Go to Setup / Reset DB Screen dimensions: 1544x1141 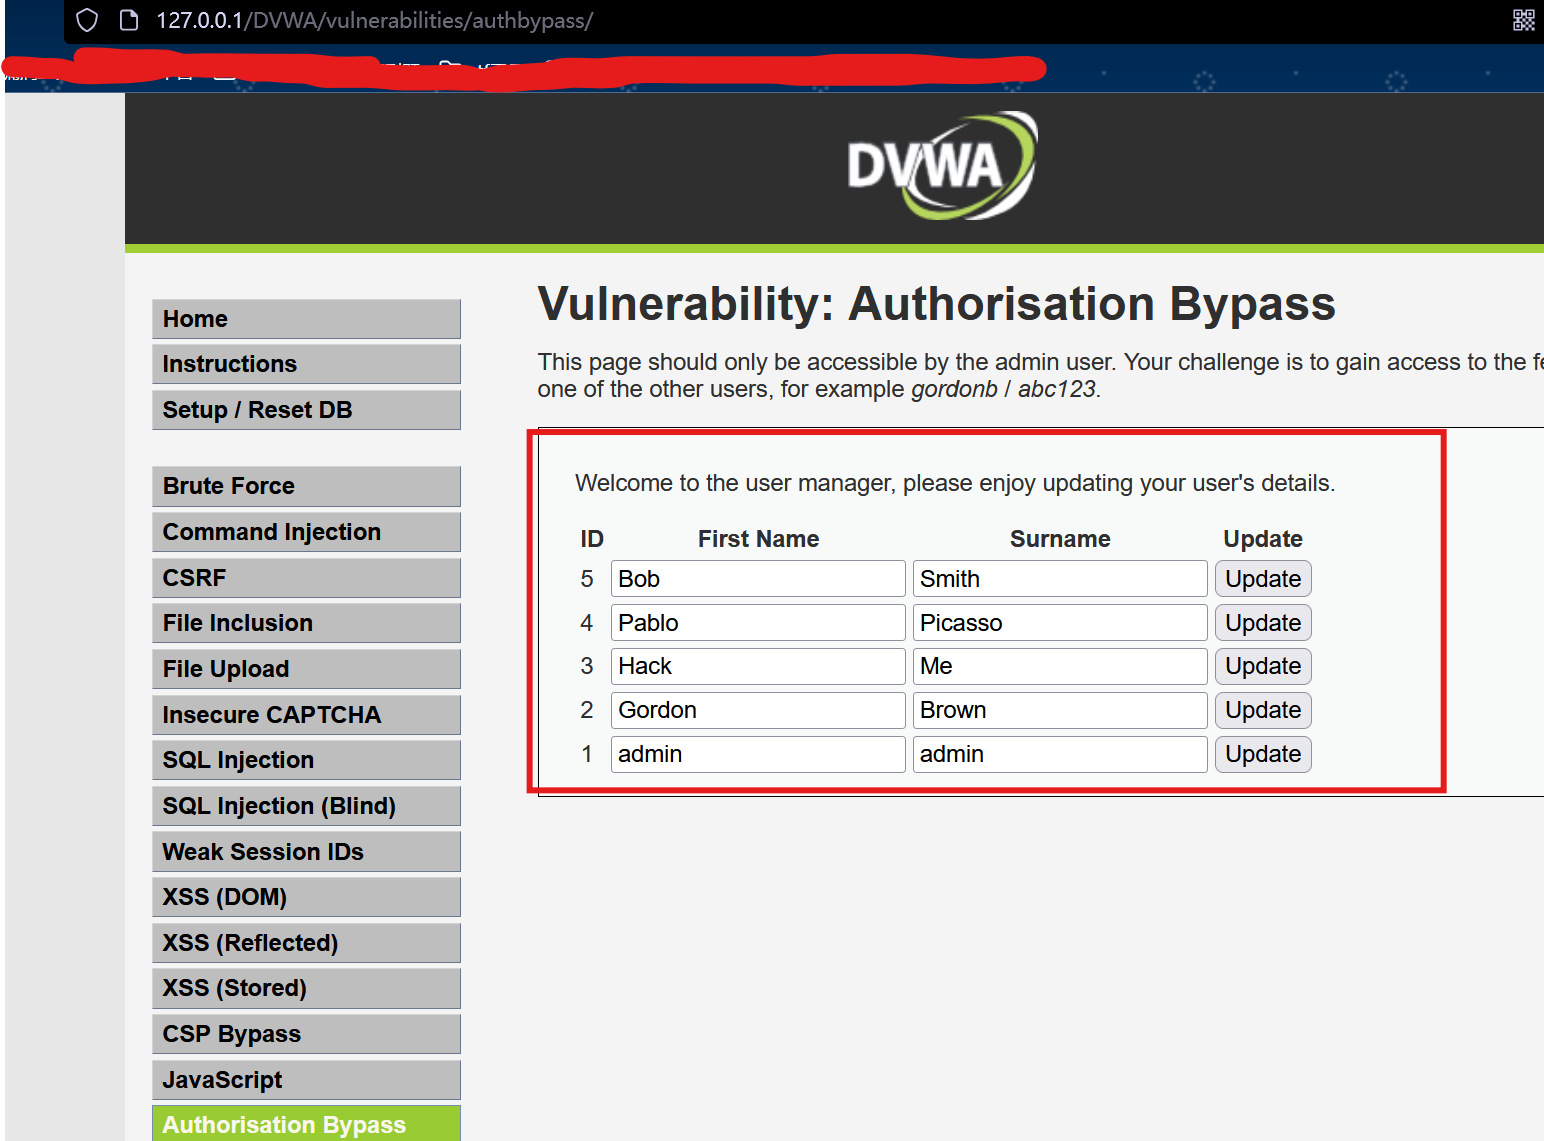point(306,410)
